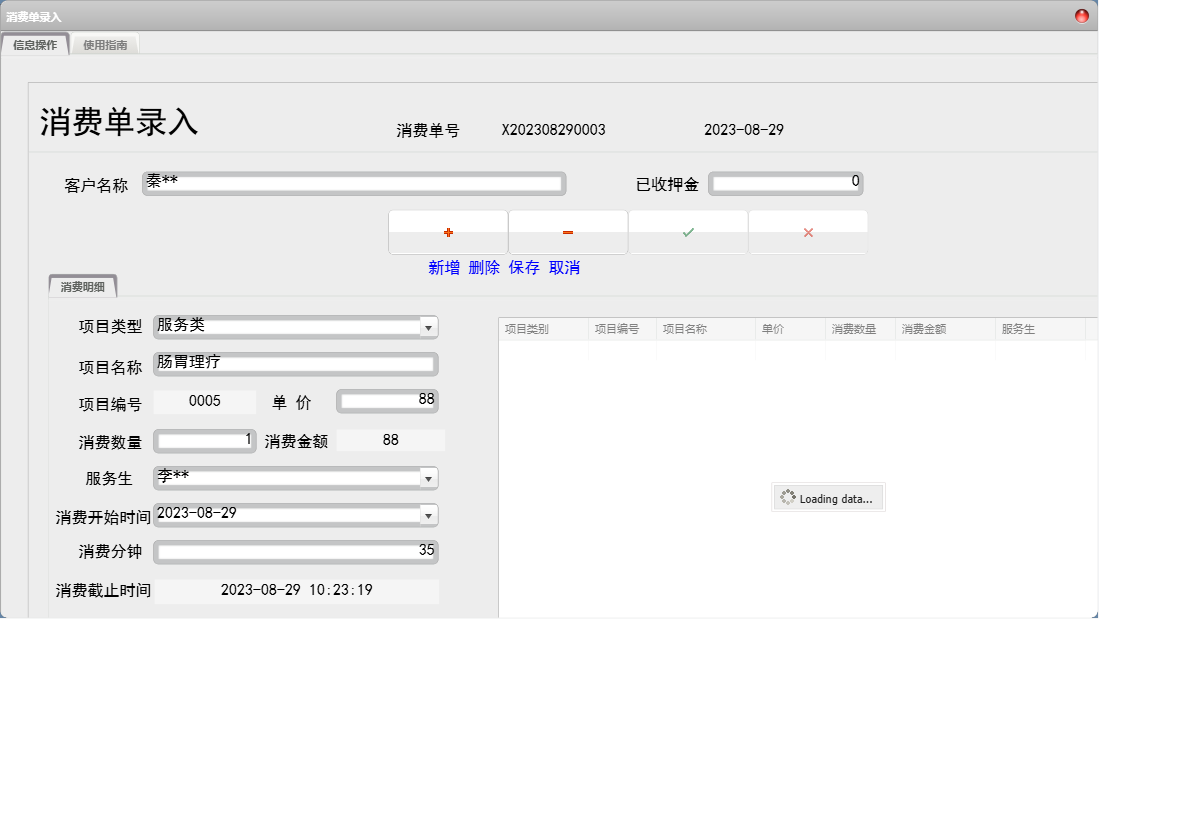Click the 消费金额 column header
The width and height of the screenshot is (1180, 817).
(944, 329)
